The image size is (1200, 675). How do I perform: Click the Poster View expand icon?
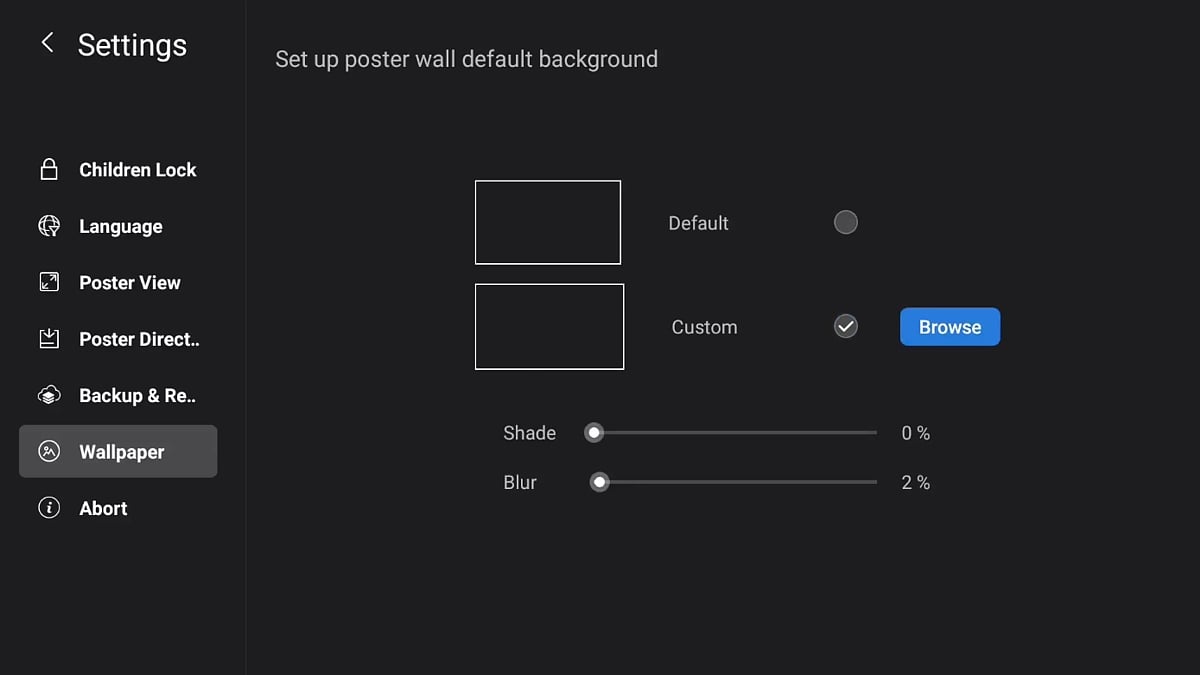49,282
